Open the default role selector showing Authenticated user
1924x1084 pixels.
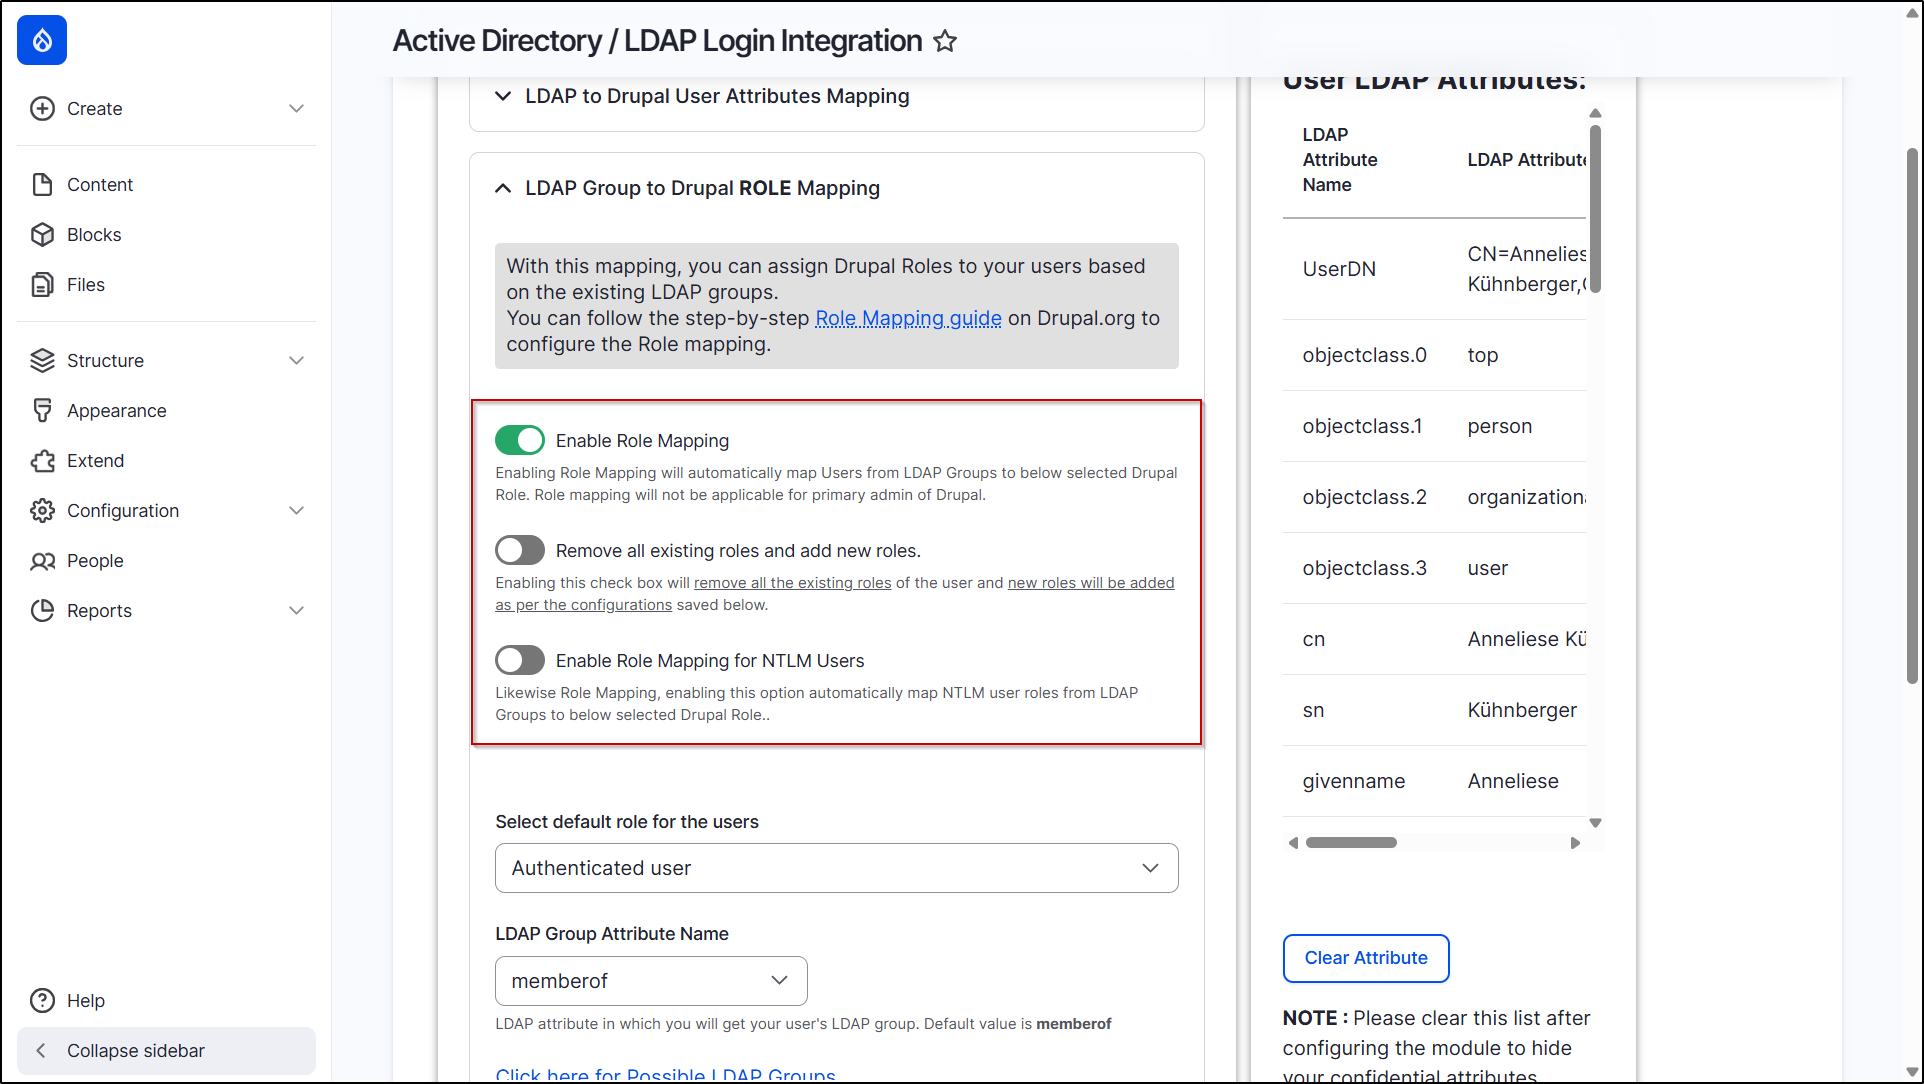coord(835,868)
